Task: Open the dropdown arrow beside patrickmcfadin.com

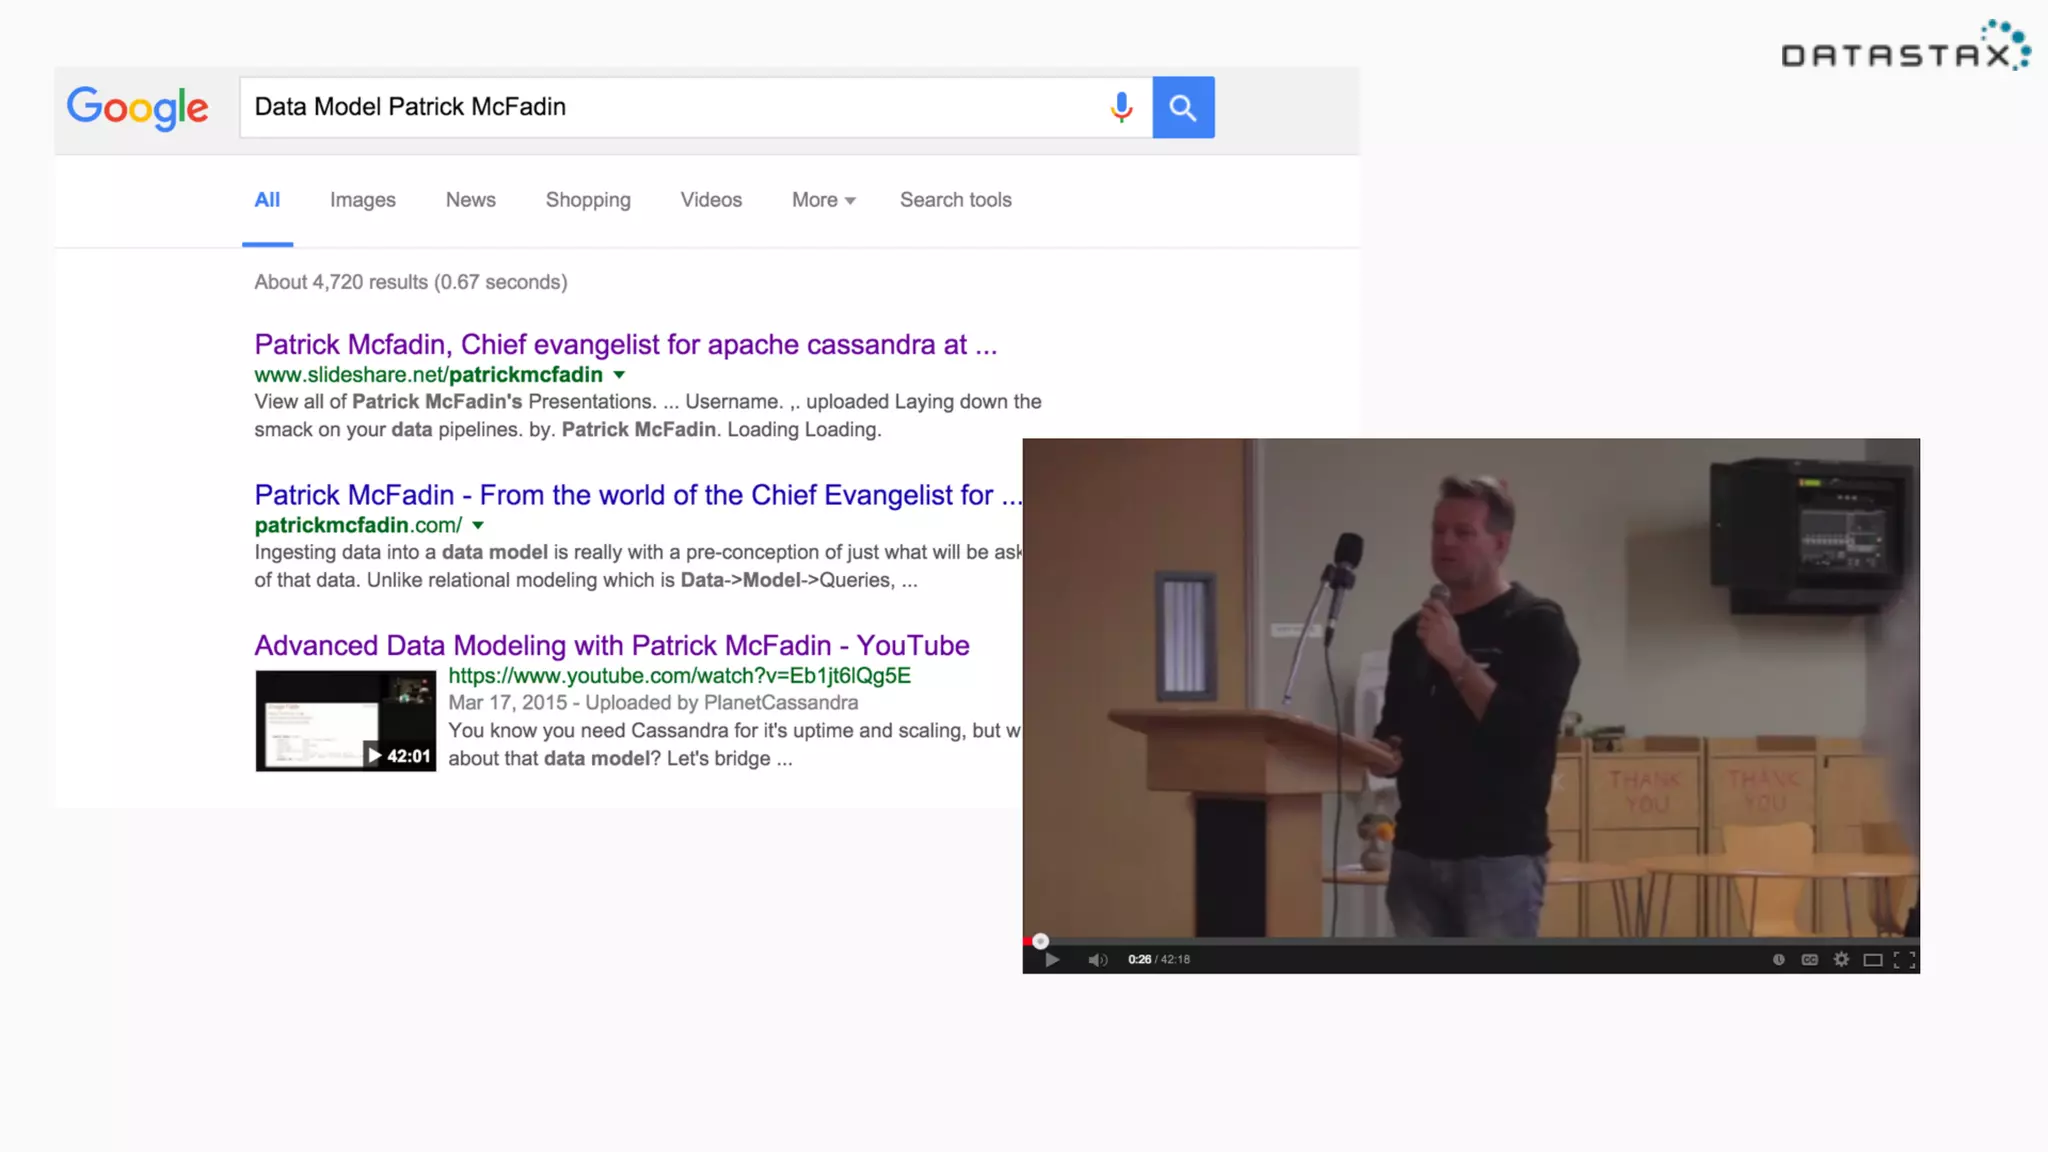Action: coord(478,525)
